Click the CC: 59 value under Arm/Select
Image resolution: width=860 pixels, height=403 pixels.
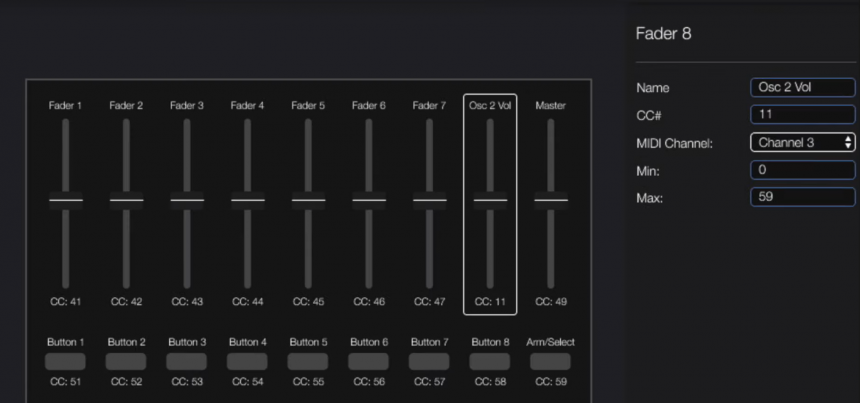(551, 382)
